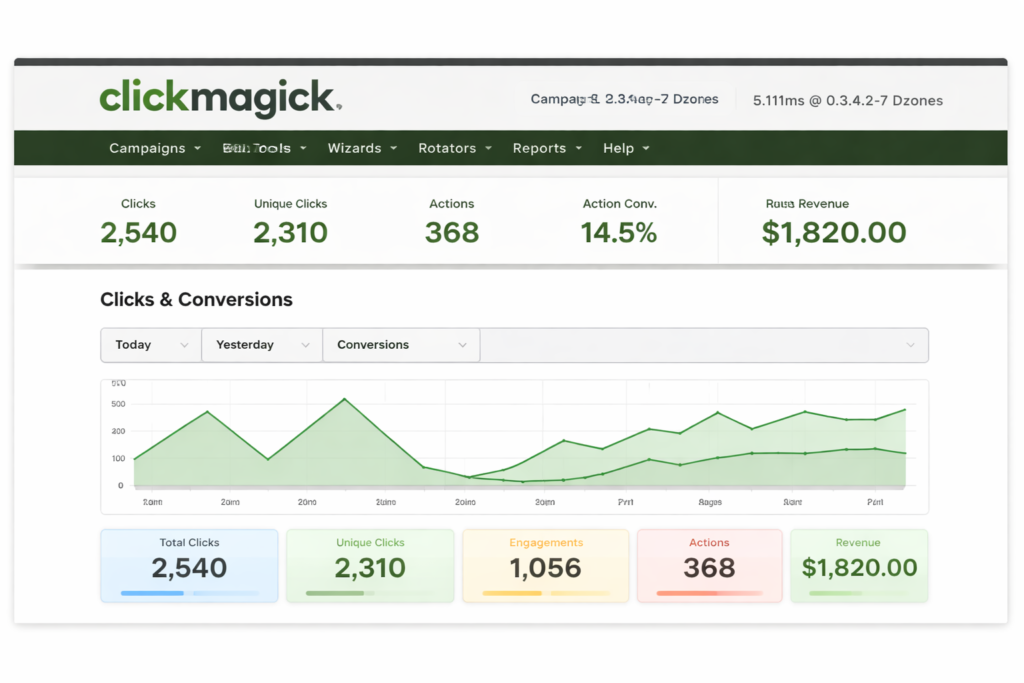Open the Total Clicks summary card

(189, 563)
